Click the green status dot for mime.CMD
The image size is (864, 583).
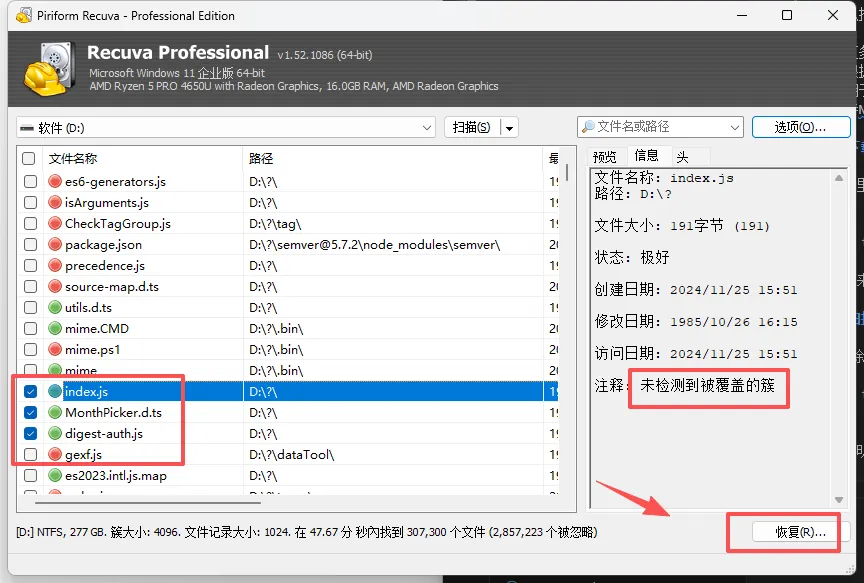pos(55,328)
